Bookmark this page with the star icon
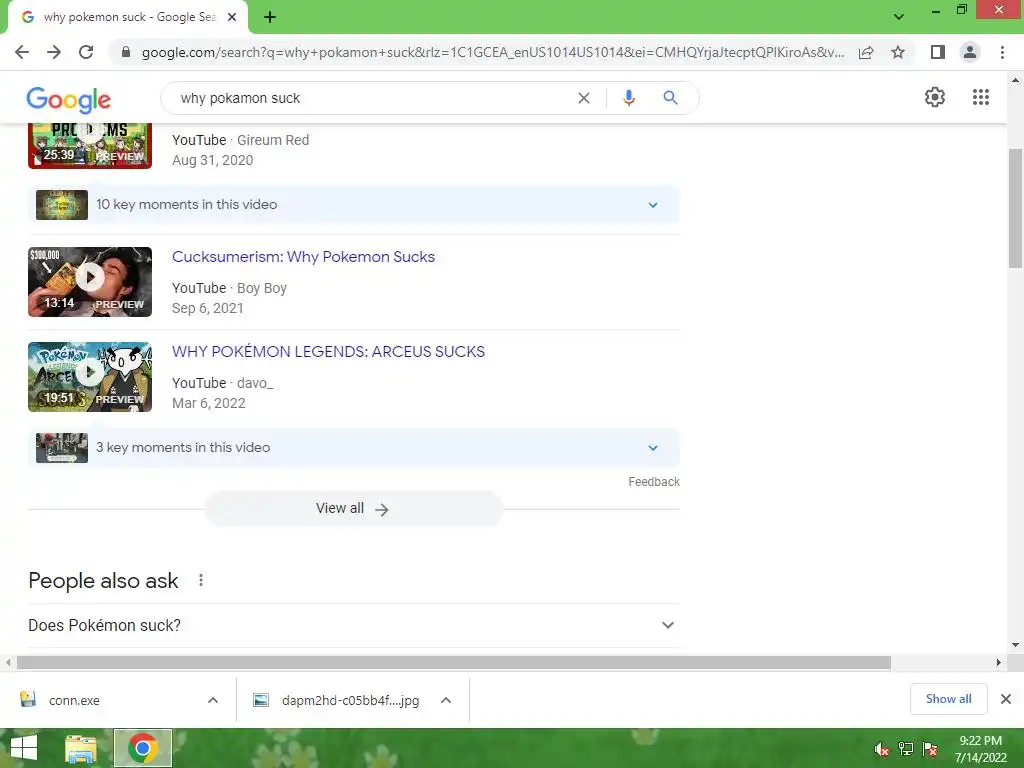 (x=898, y=52)
